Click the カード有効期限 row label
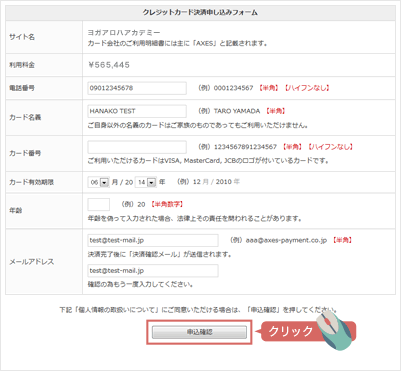401x371 pixels. (31, 182)
